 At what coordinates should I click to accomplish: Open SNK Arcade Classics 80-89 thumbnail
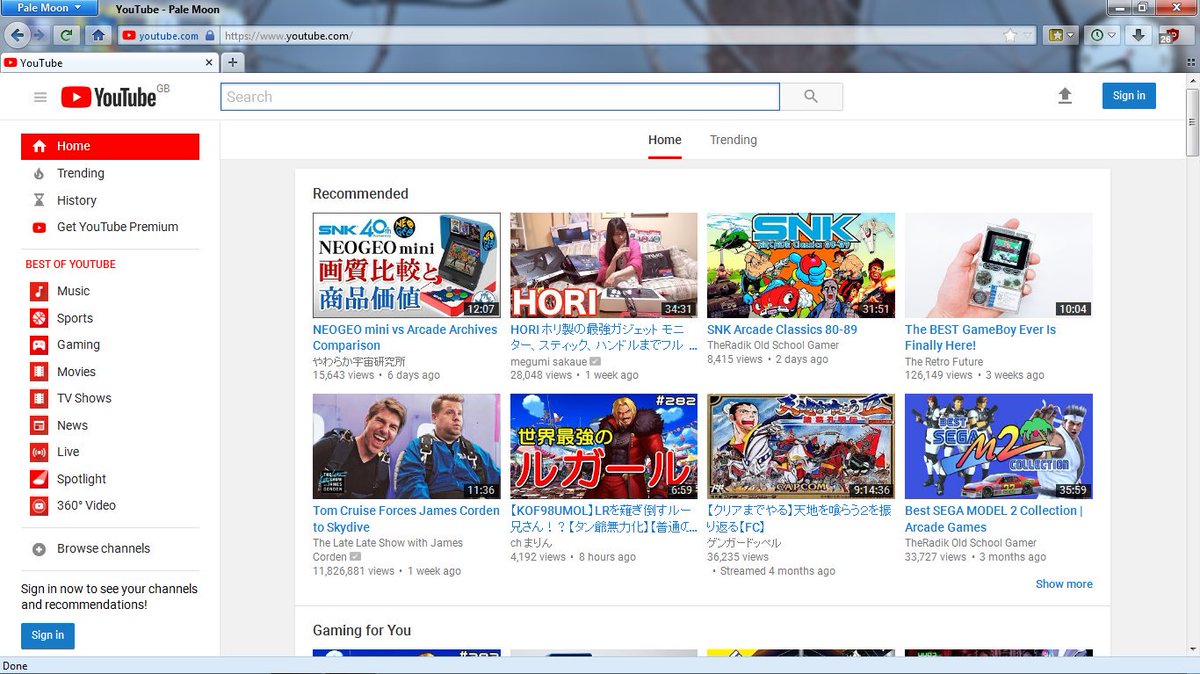(801, 265)
